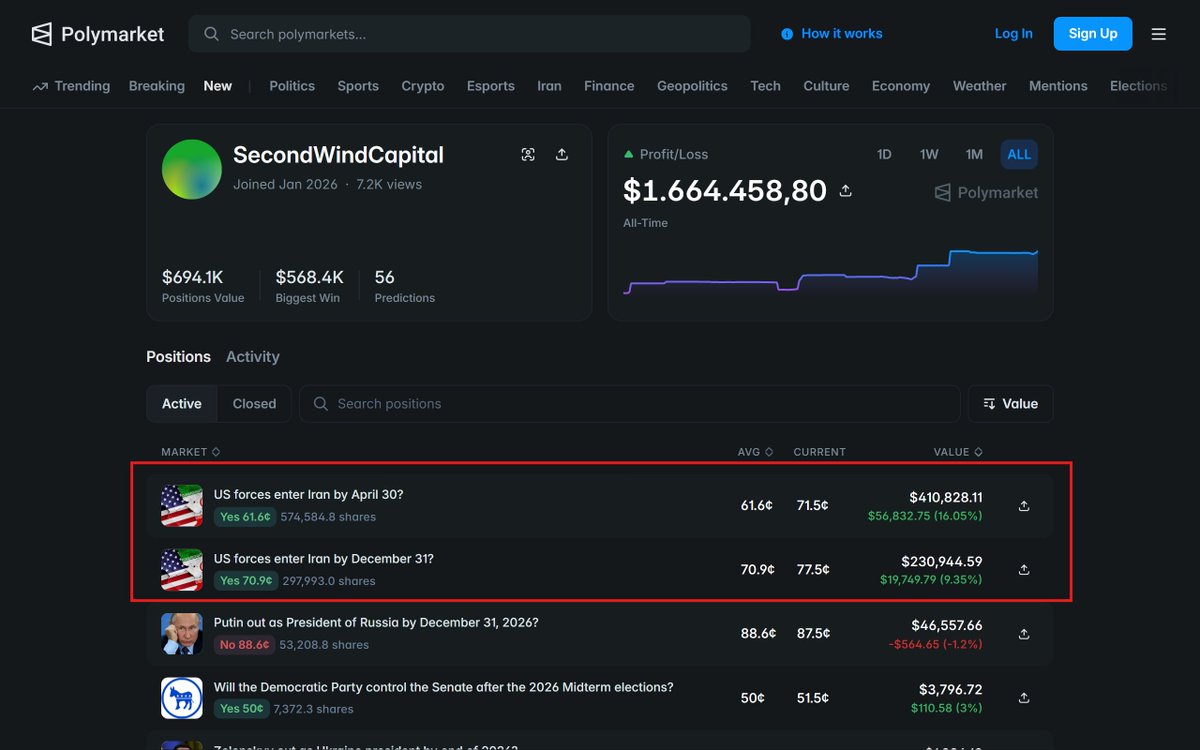Go to Mentions category

1058,86
